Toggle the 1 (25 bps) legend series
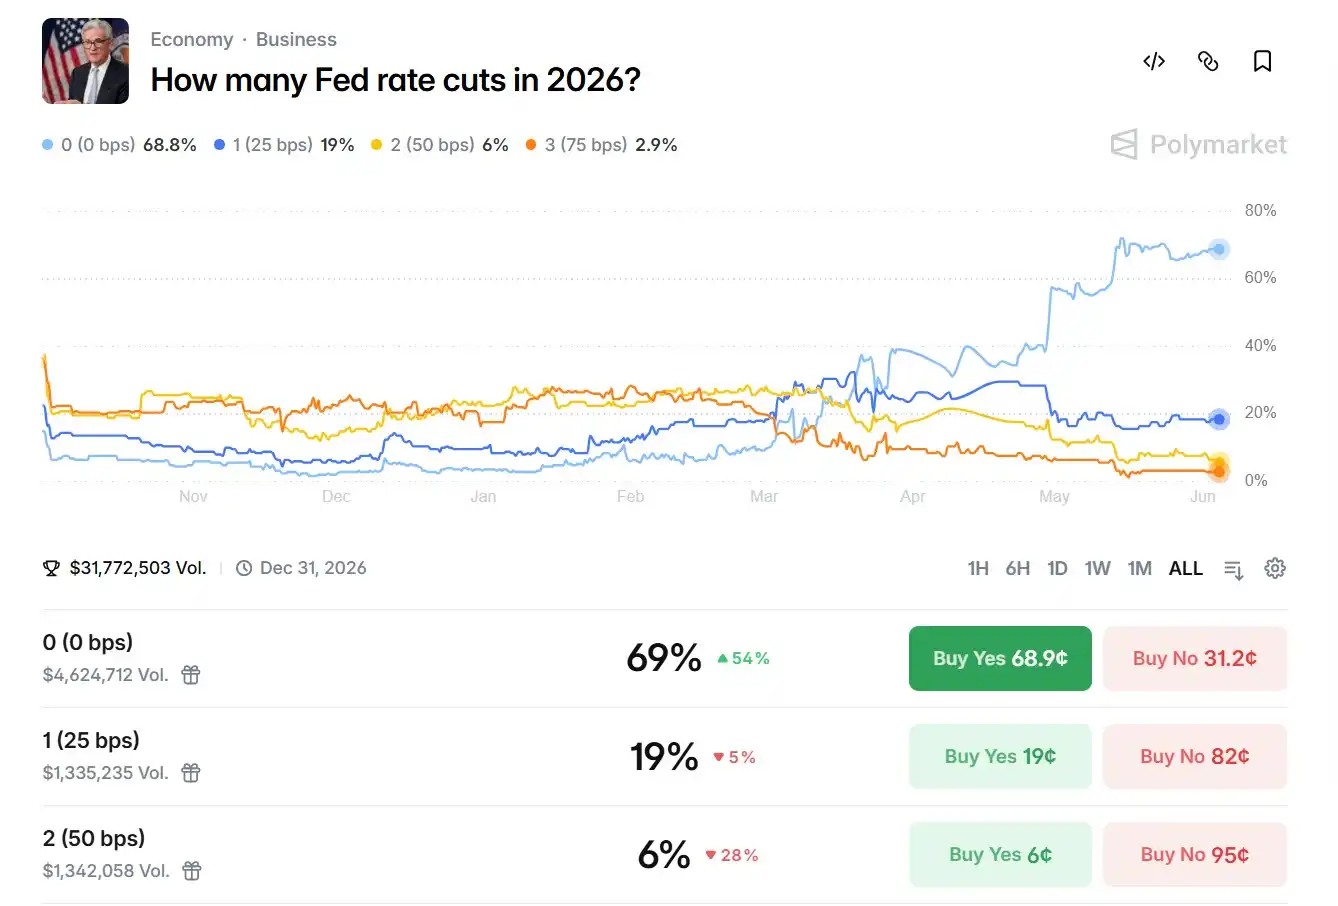 coord(284,145)
